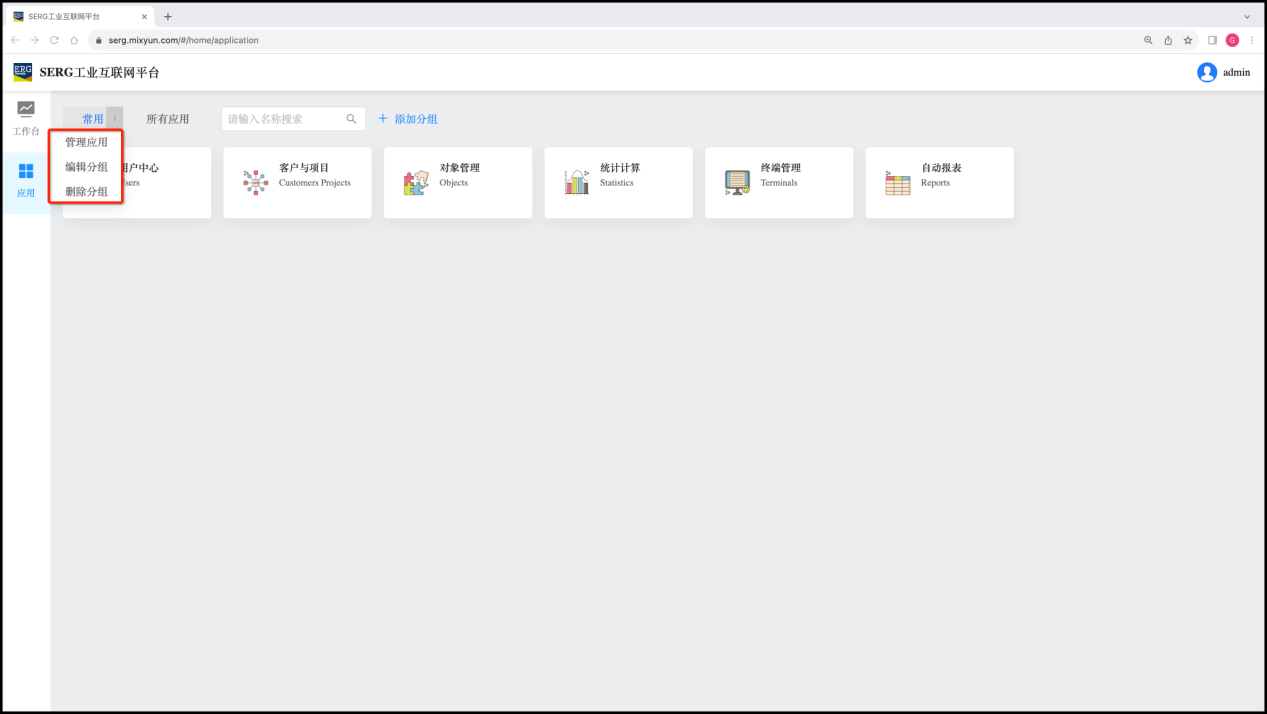Toggle the 常用 tab's more-options dropdown

pyautogui.click(x=114, y=119)
